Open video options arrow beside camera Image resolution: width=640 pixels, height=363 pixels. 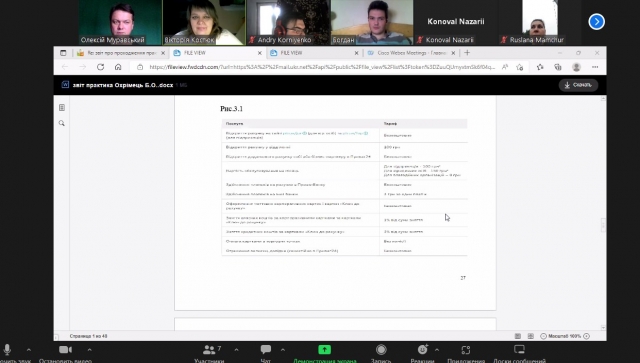[89, 350]
